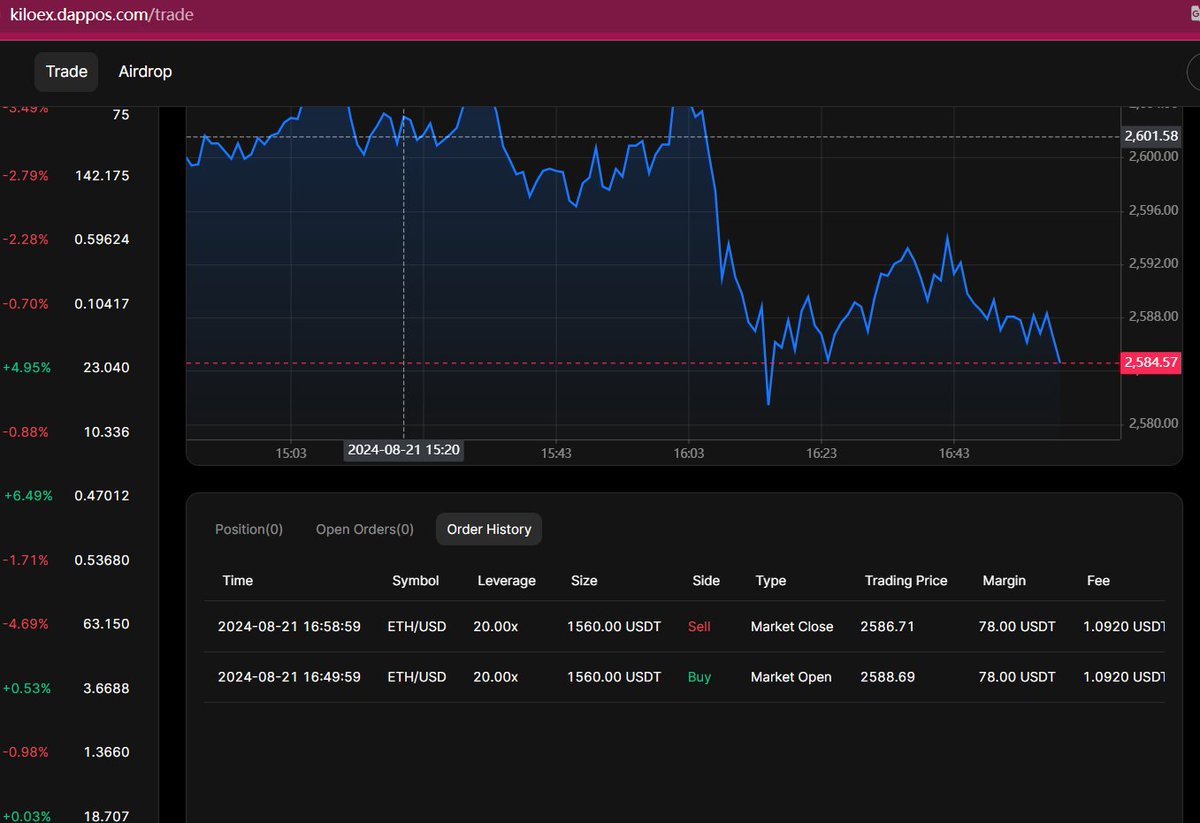Click the Fee column header
The height and width of the screenshot is (823, 1200).
[1098, 580]
